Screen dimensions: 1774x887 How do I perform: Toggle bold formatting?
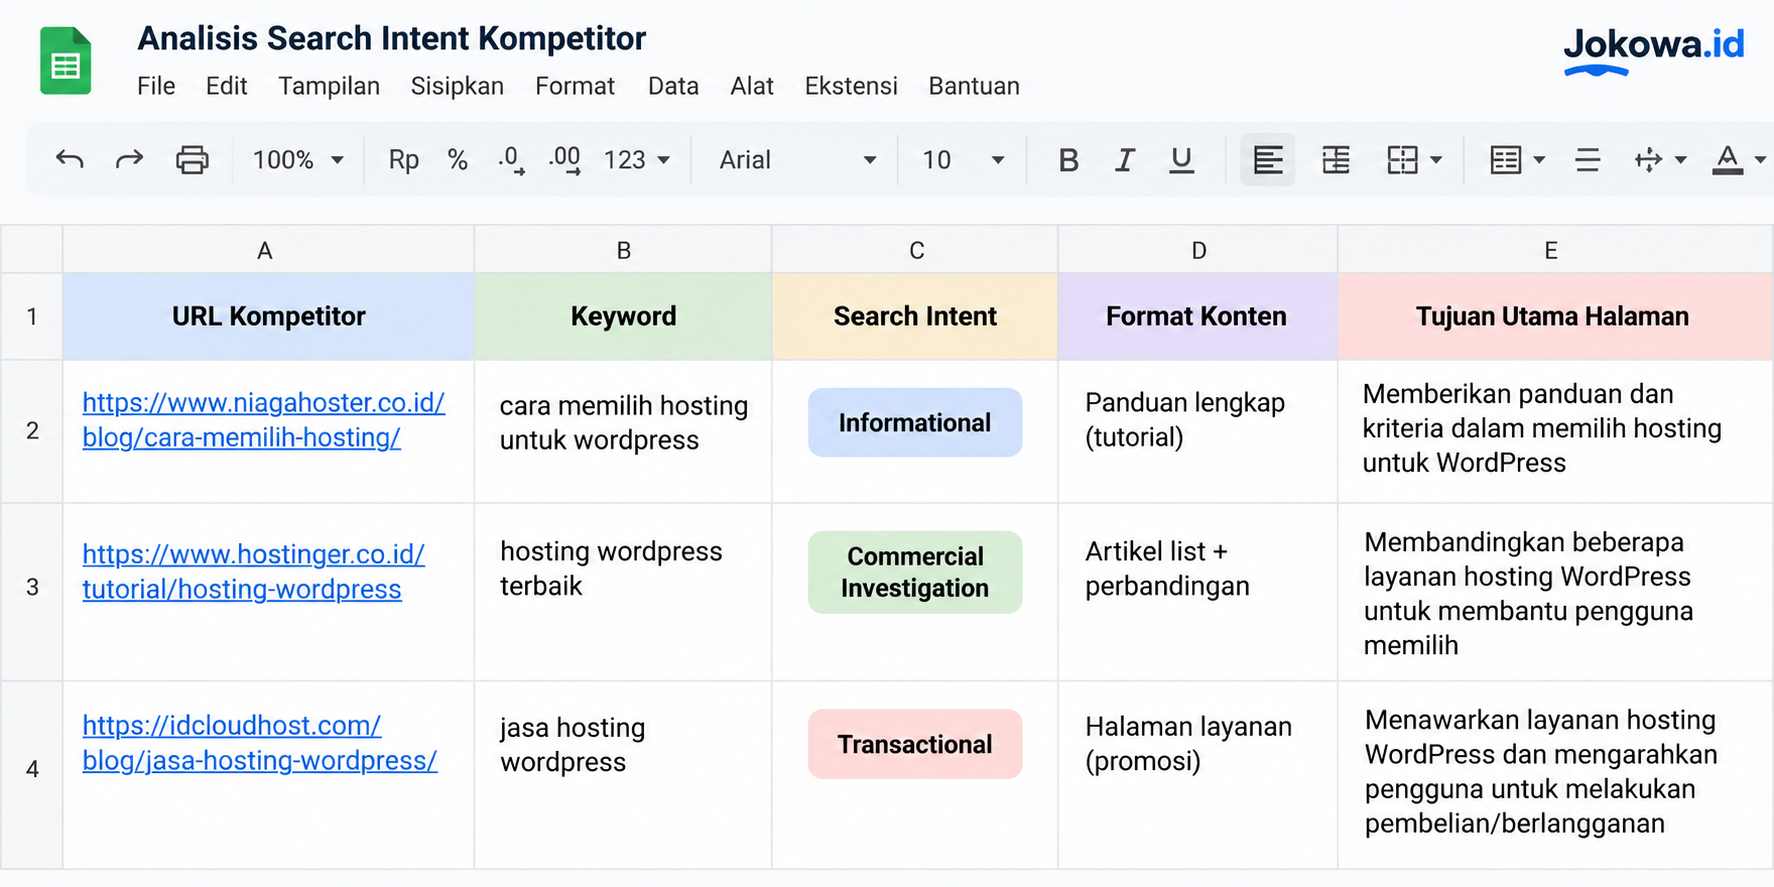(x=1068, y=160)
